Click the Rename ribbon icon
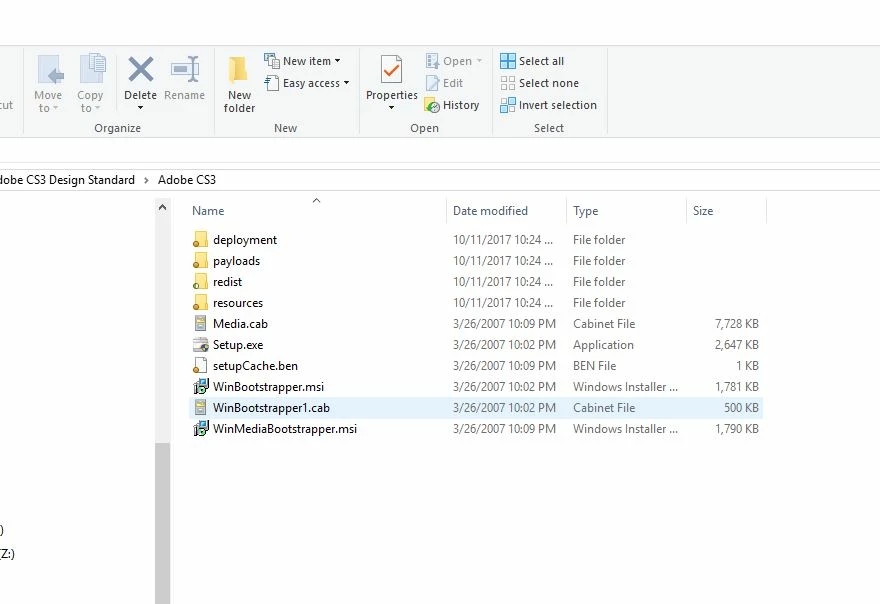Viewport: 880px width, 604px height. [185, 70]
